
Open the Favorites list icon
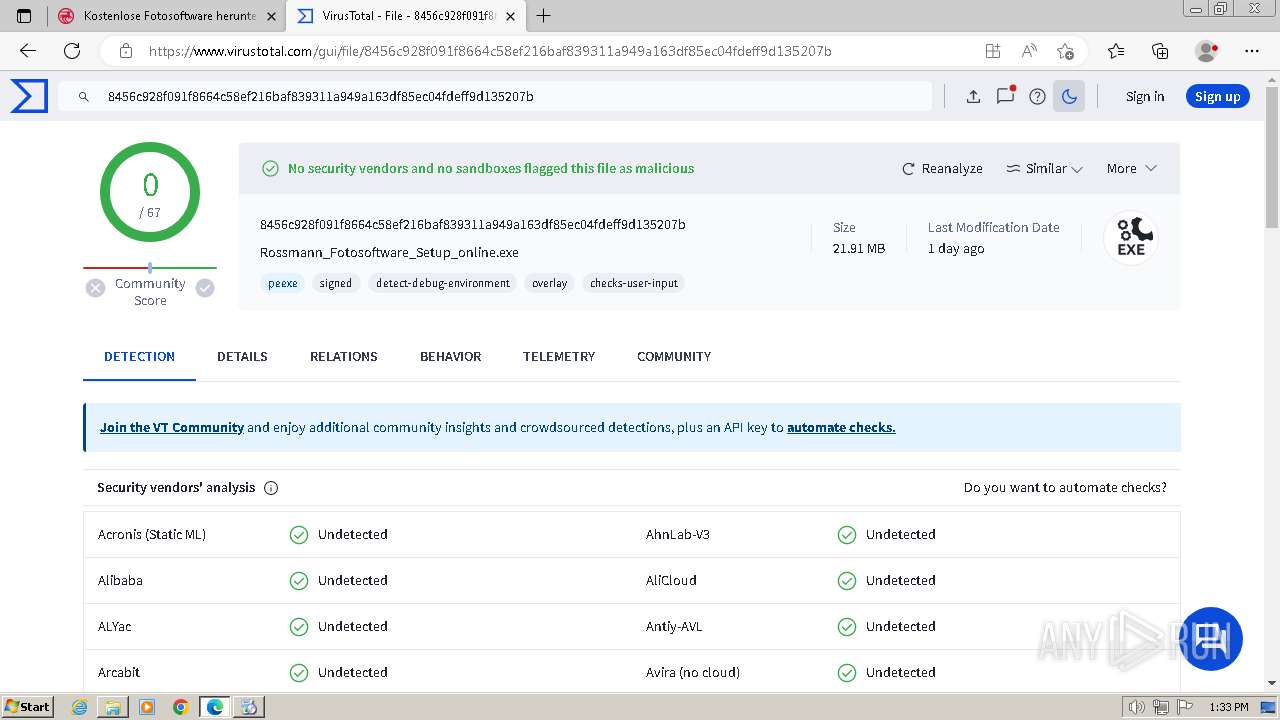[1116, 51]
